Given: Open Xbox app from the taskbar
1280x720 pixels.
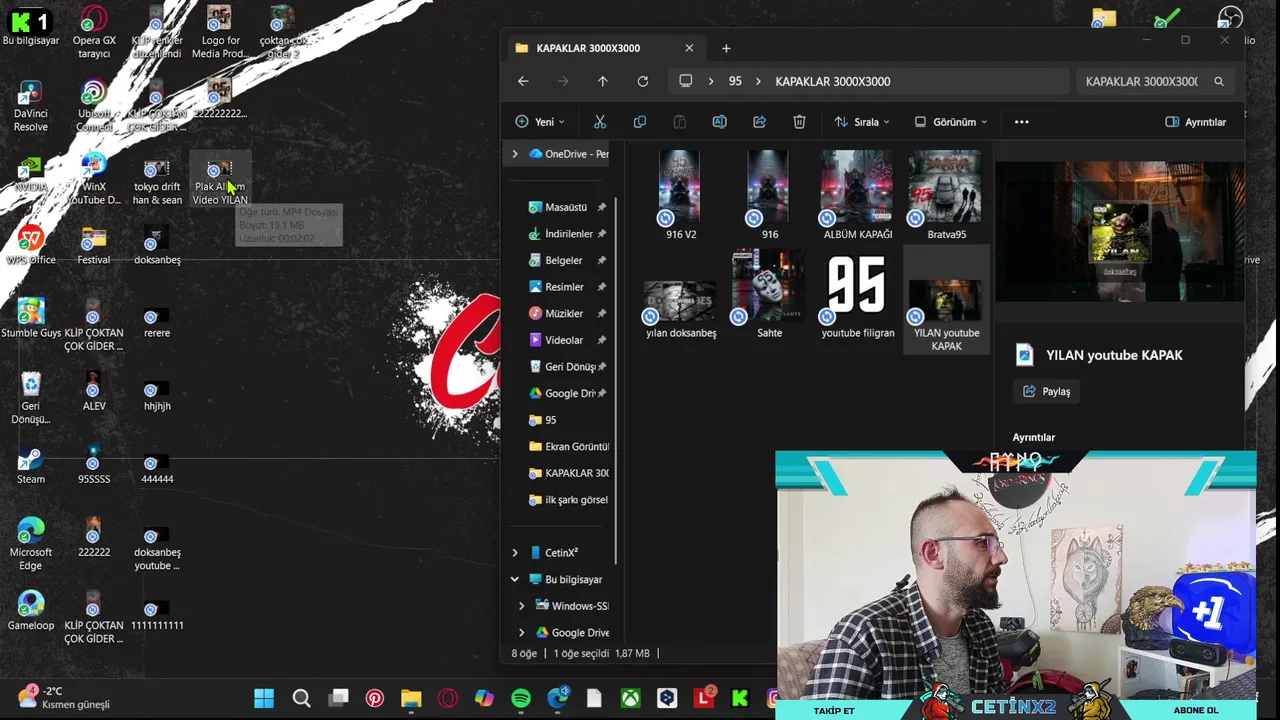Looking at the screenshot, I should tap(630, 698).
